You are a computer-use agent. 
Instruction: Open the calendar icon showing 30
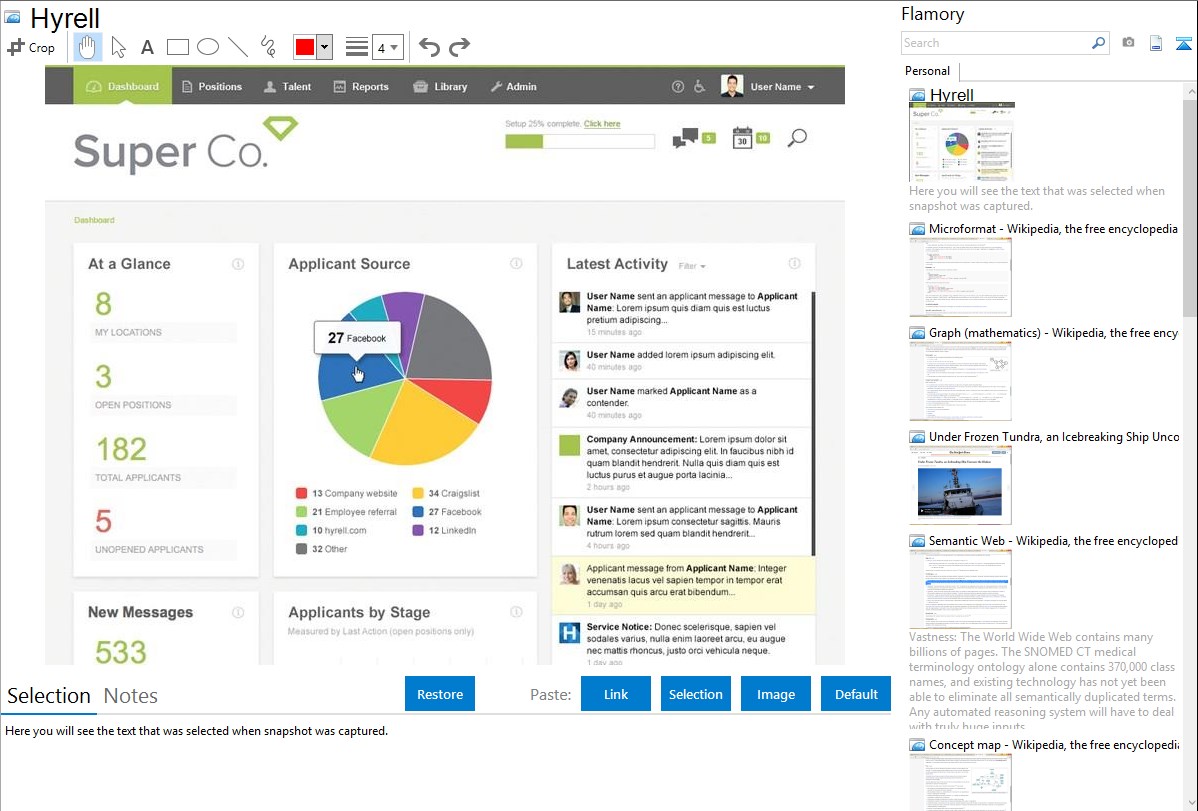pyautogui.click(x=742, y=138)
